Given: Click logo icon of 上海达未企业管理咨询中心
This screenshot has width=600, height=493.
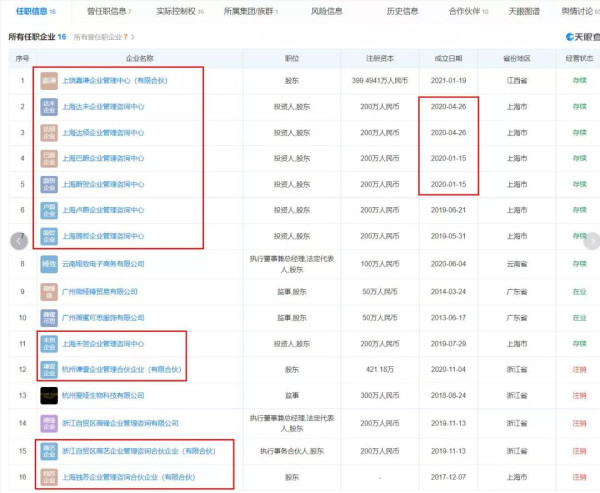Looking at the screenshot, I should tap(49, 107).
